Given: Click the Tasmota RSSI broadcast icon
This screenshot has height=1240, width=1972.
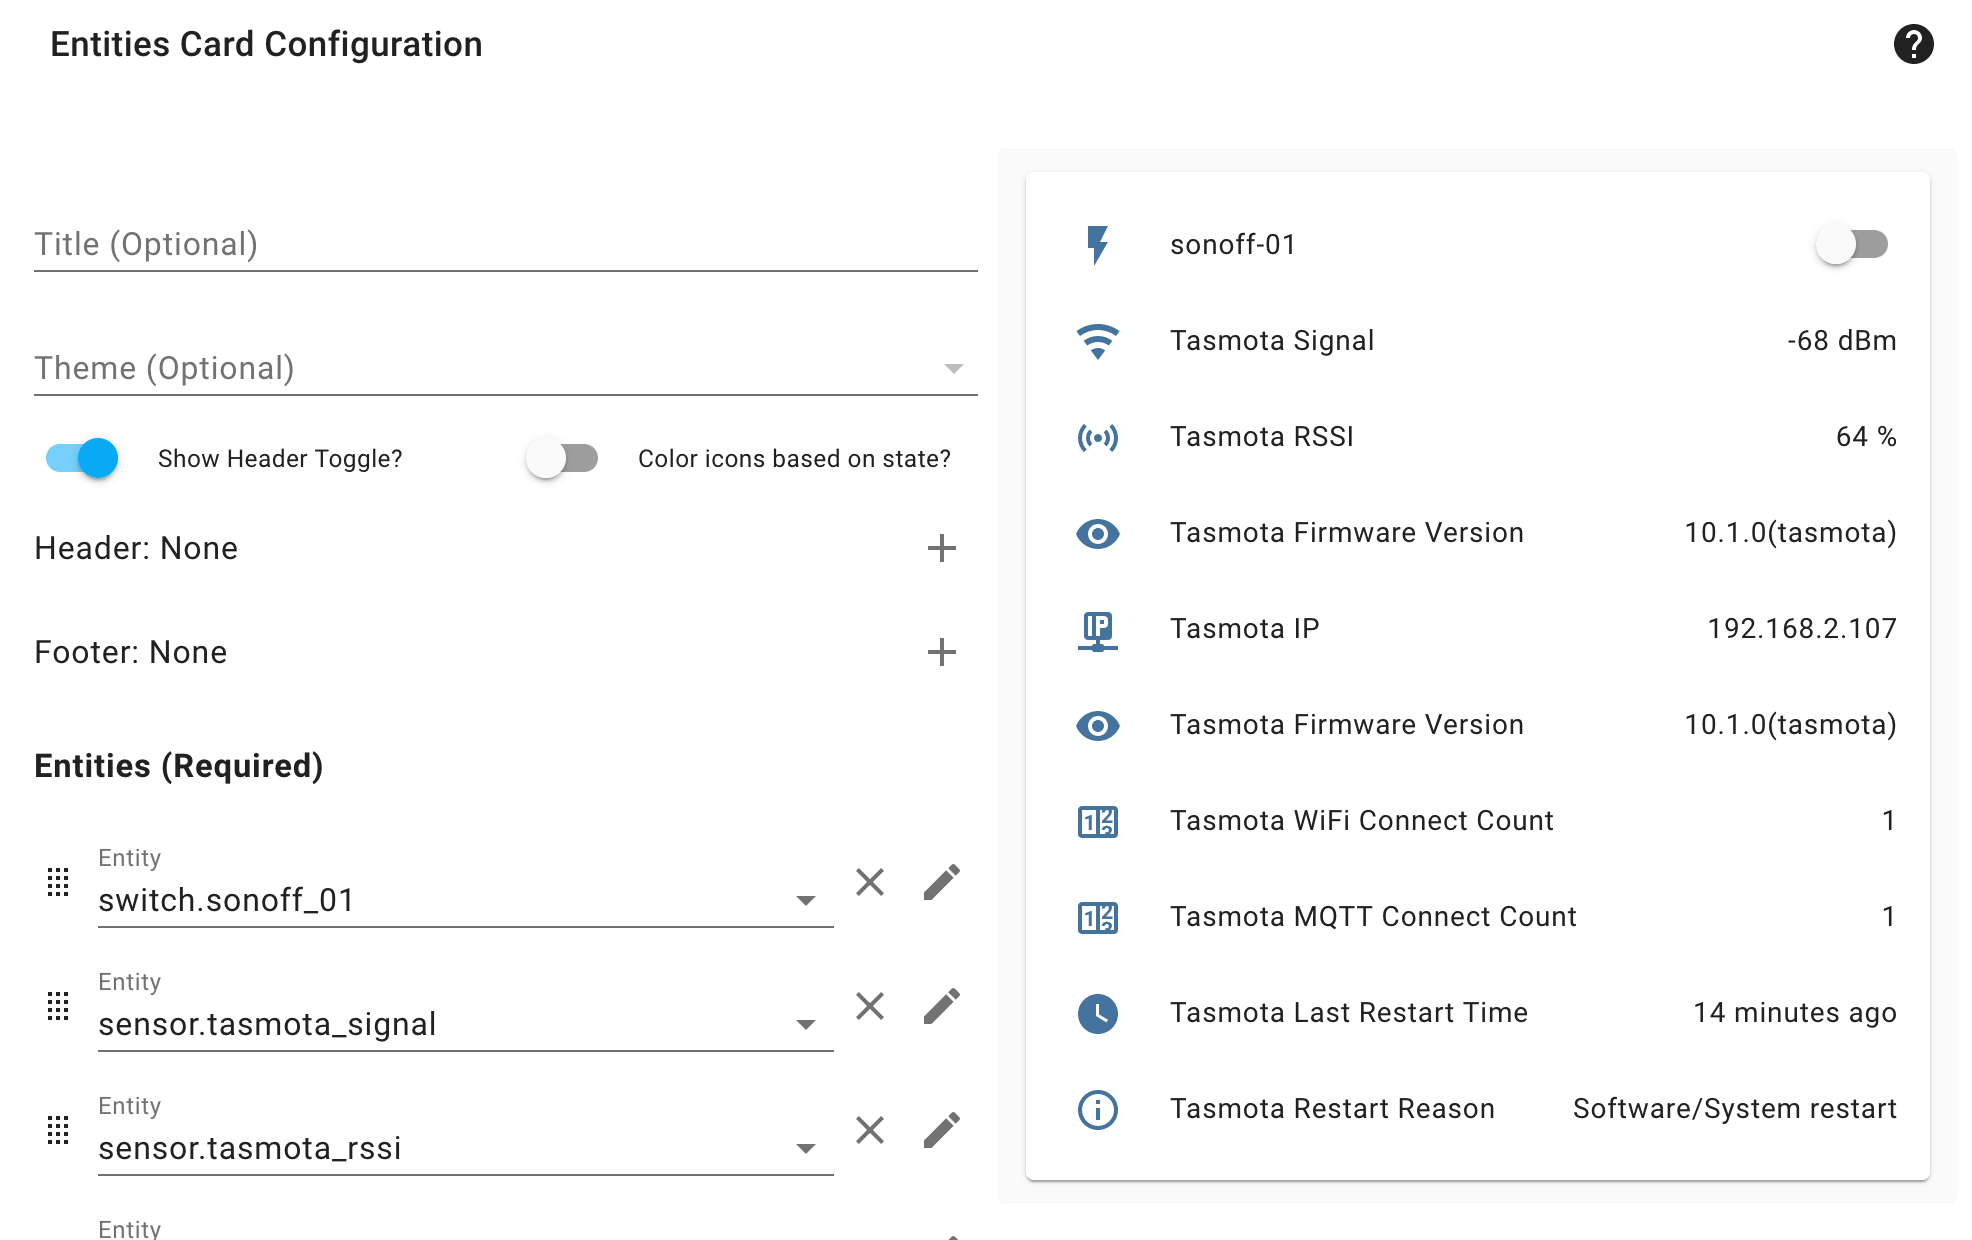Looking at the screenshot, I should (x=1097, y=437).
